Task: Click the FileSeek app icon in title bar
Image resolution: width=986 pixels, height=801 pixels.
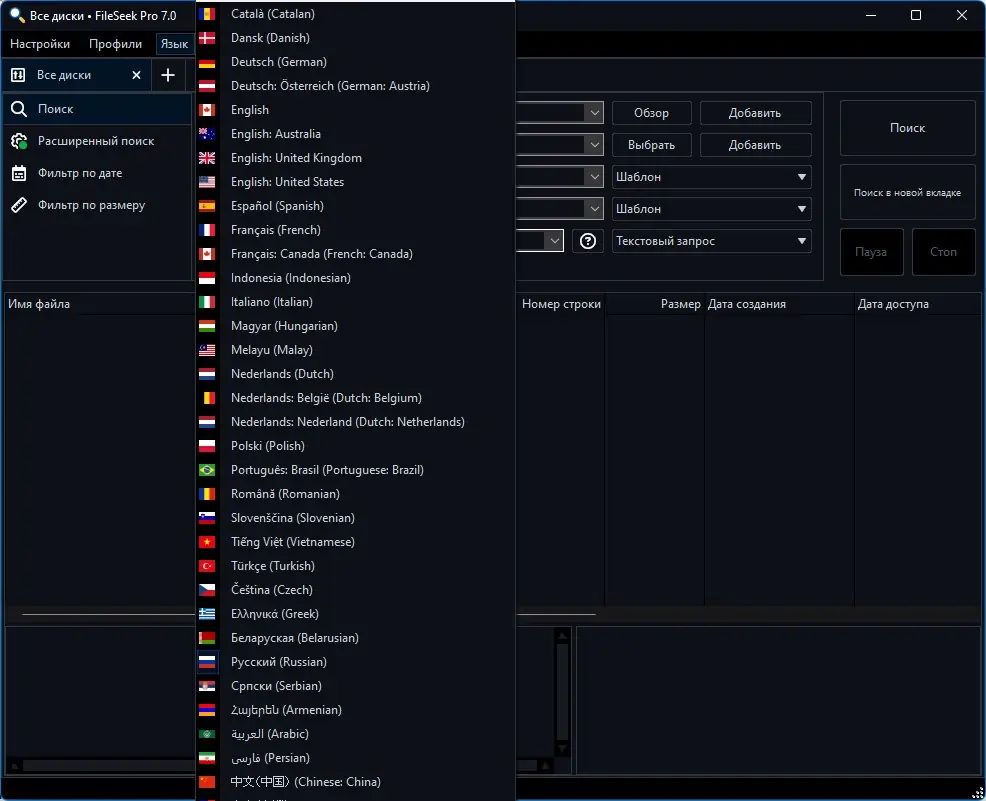Action: click(x=17, y=16)
